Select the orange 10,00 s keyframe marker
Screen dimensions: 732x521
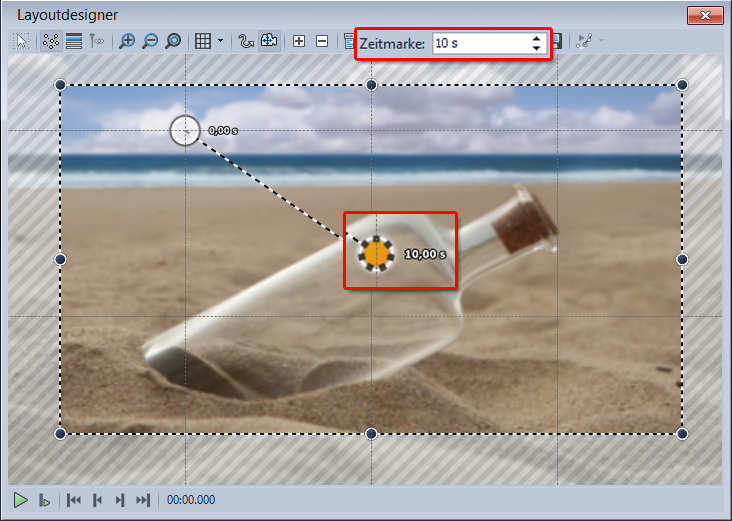[375, 254]
